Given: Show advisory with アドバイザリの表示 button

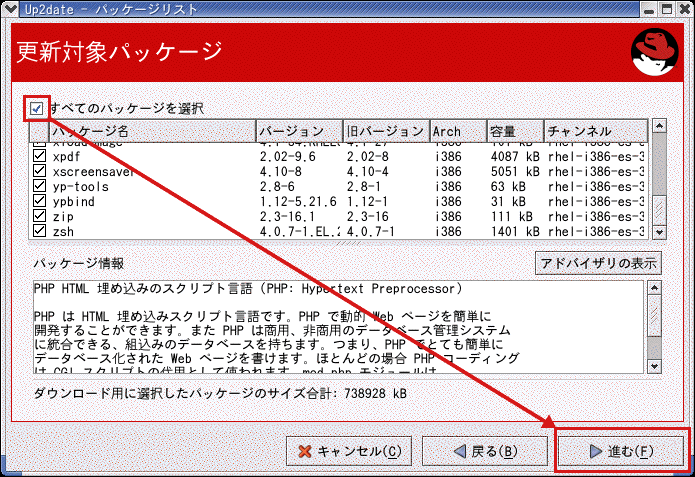Looking at the screenshot, I should tap(598, 264).
